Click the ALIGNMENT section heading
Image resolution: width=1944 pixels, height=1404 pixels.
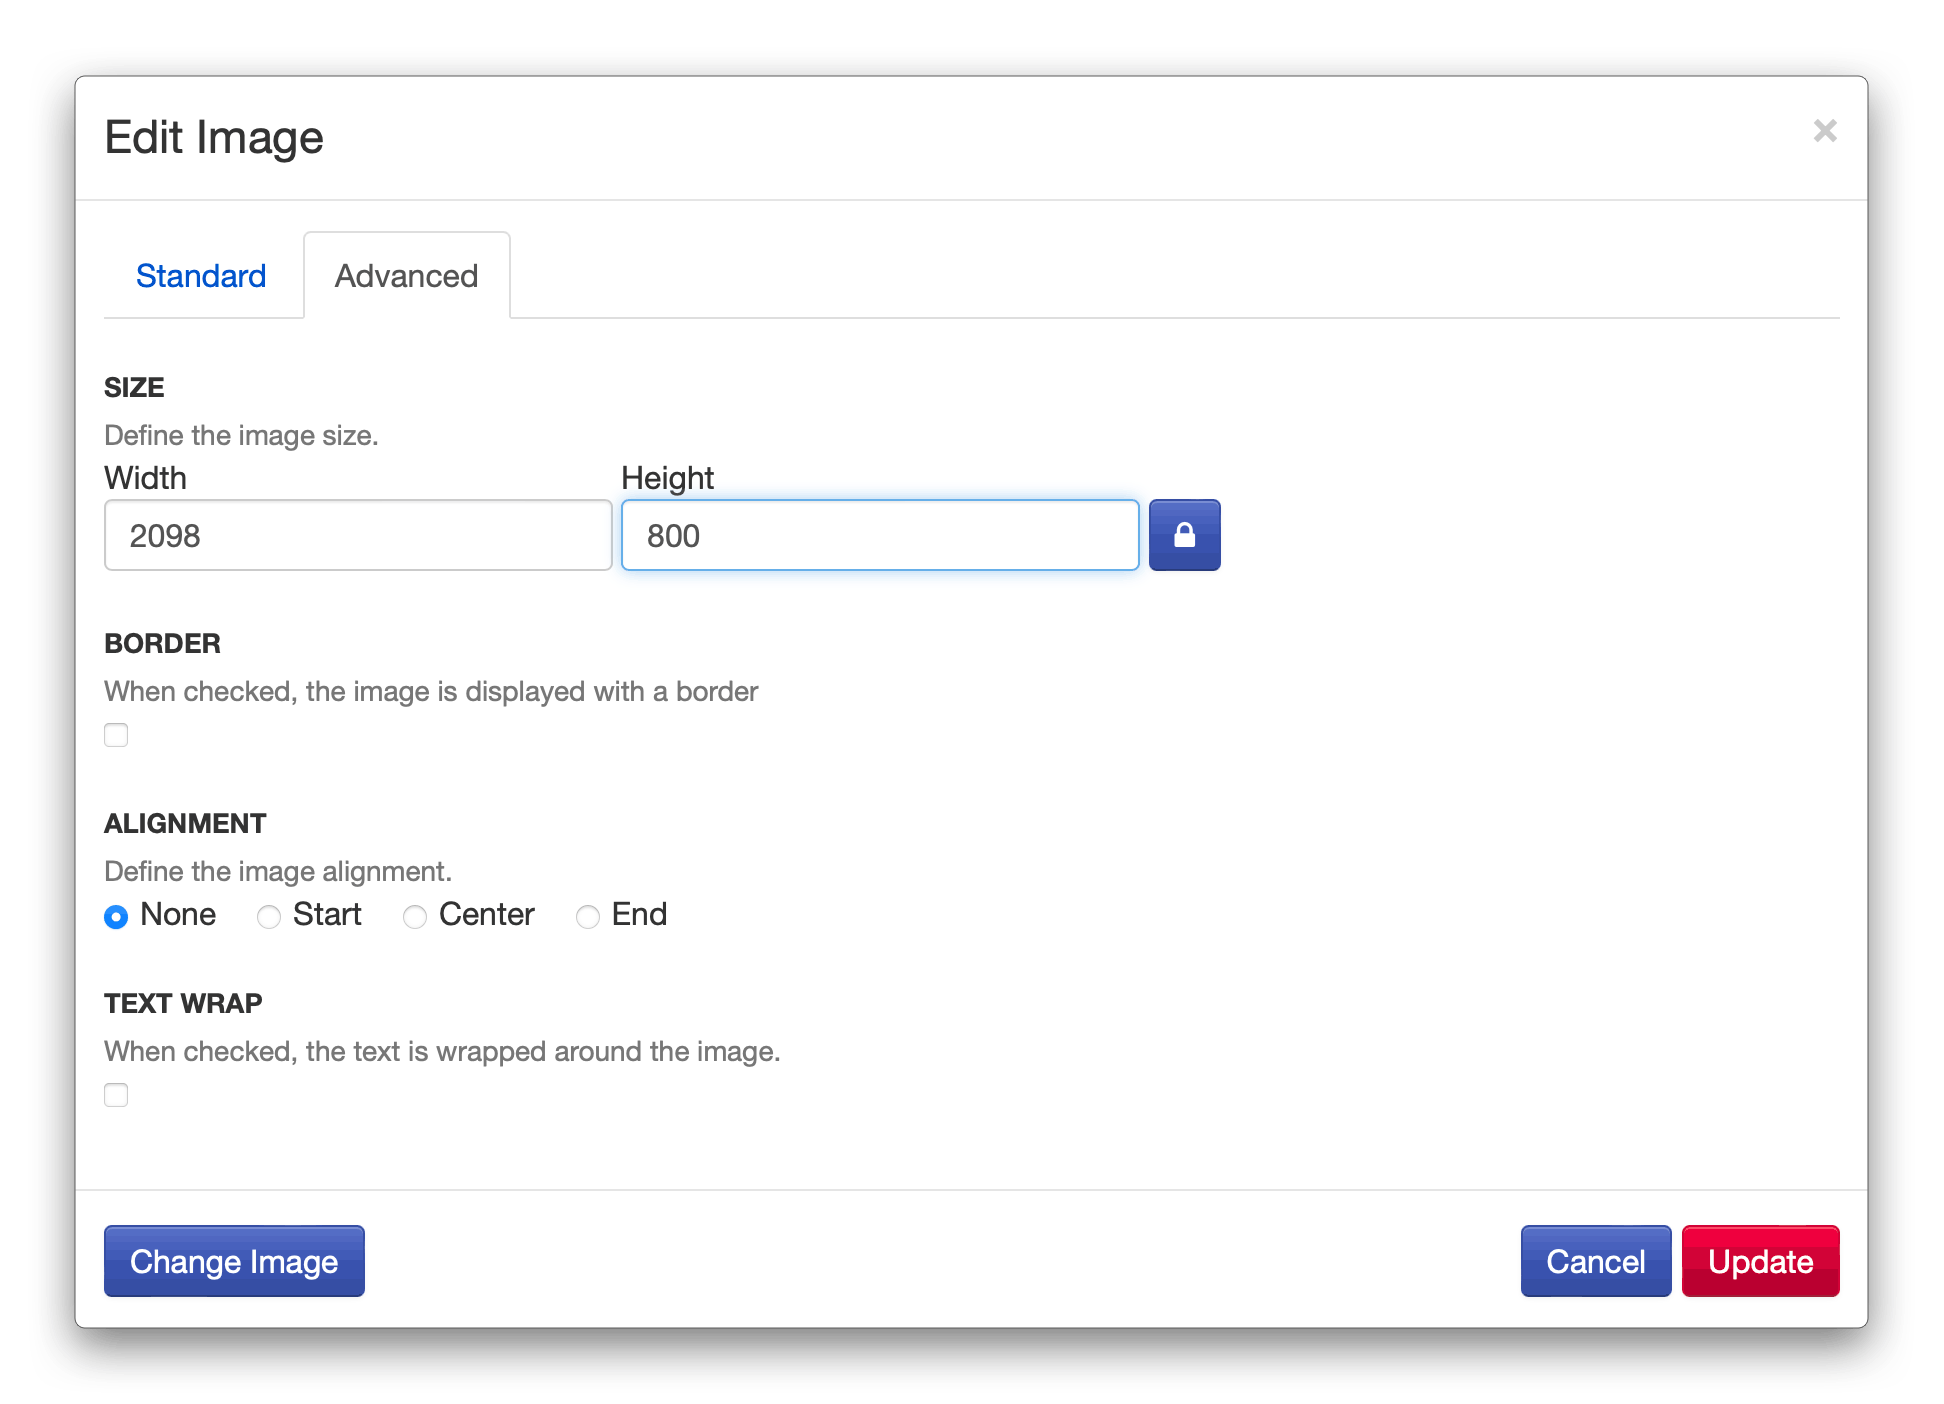click(x=185, y=823)
